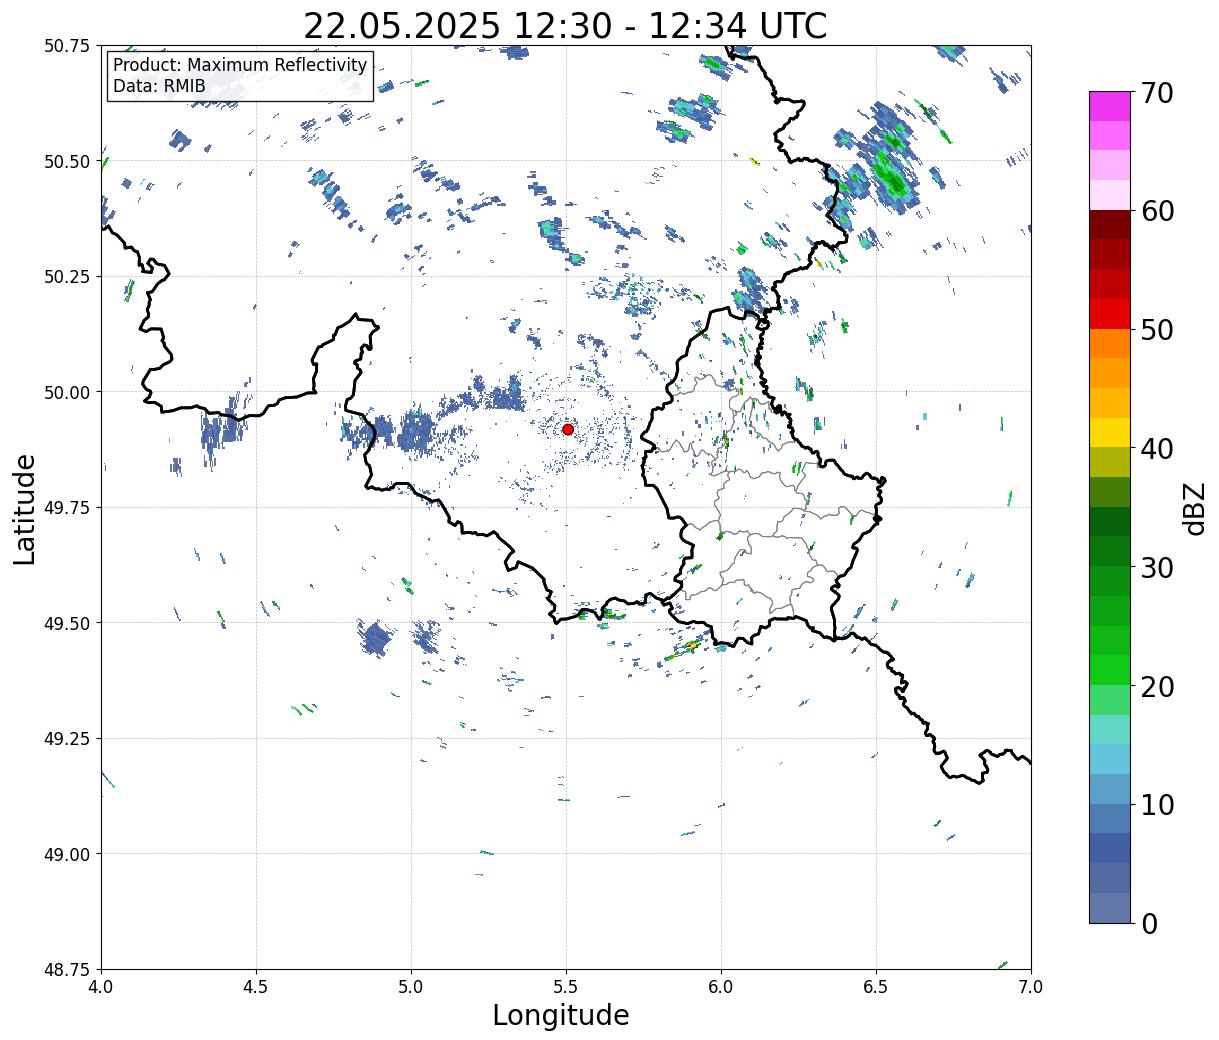Click the 50.25 latitude tick label

[67, 277]
